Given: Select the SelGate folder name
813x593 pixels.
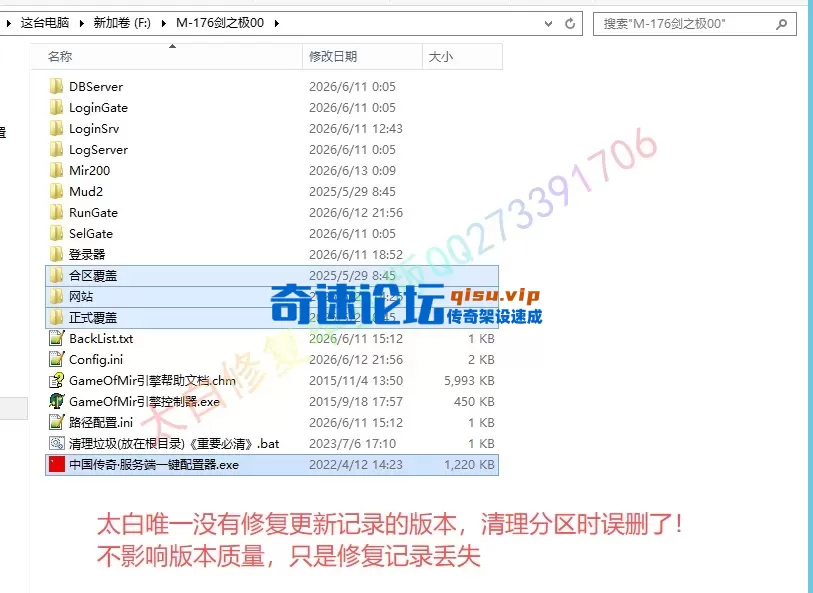Looking at the screenshot, I should pyautogui.click(x=91, y=234).
